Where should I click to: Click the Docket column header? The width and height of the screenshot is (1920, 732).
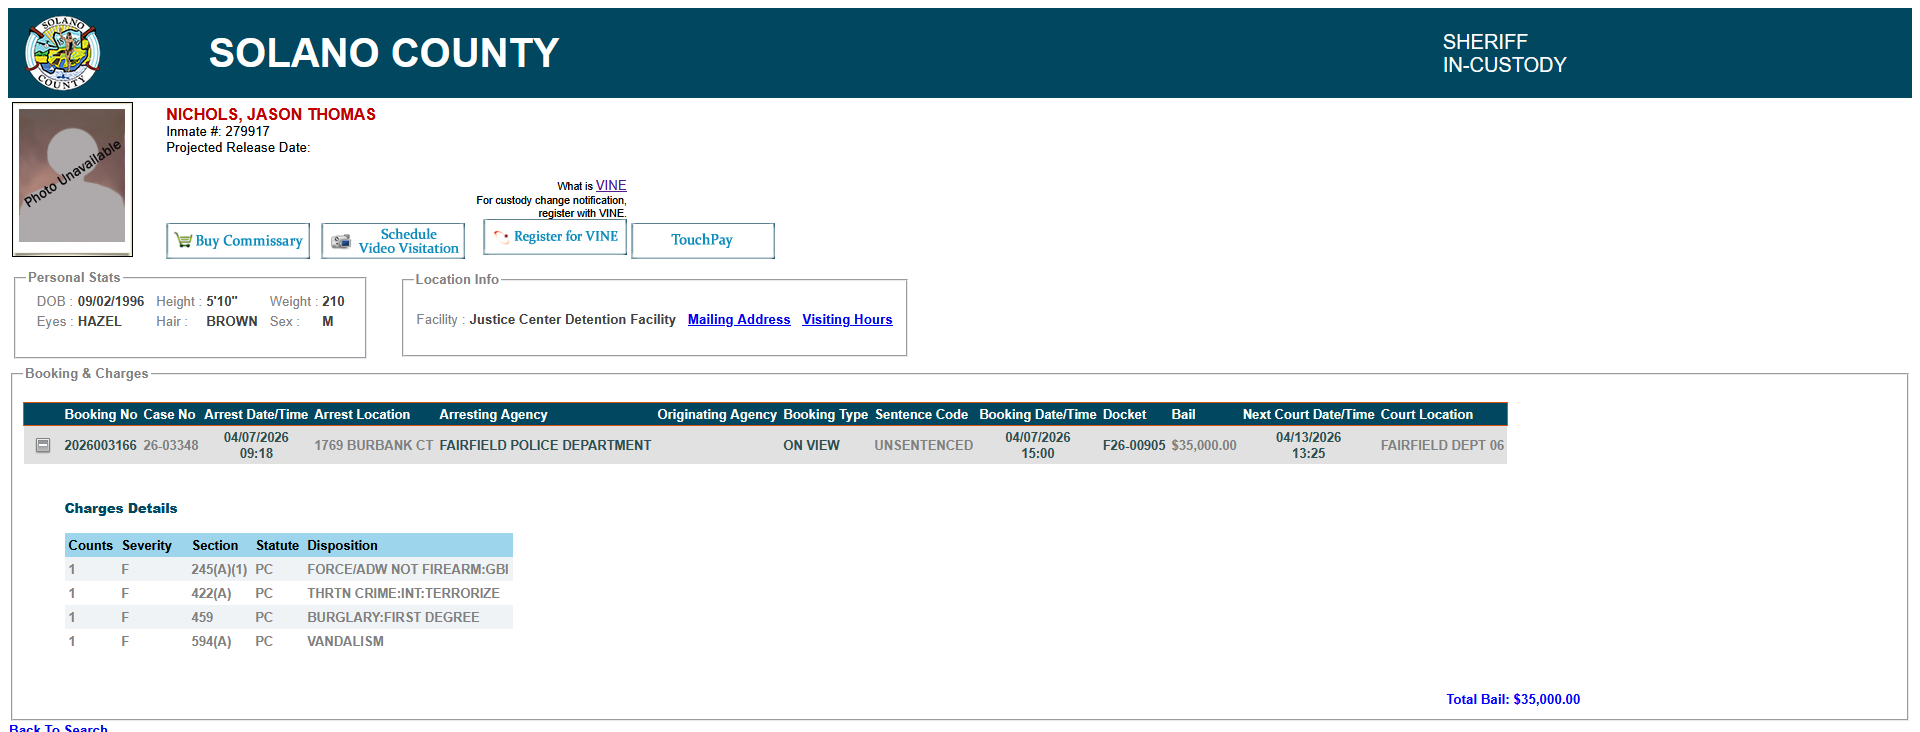(1125, 415)
